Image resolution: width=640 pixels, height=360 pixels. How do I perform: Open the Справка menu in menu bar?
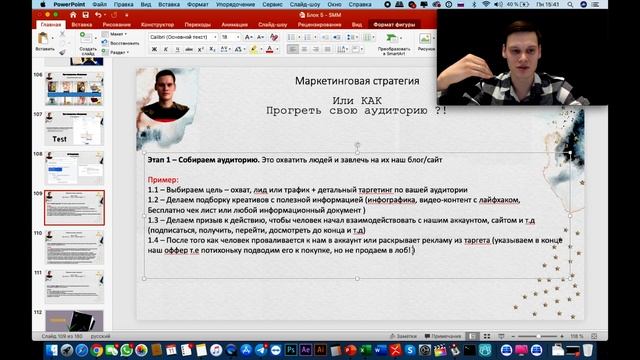coord(360,4)
